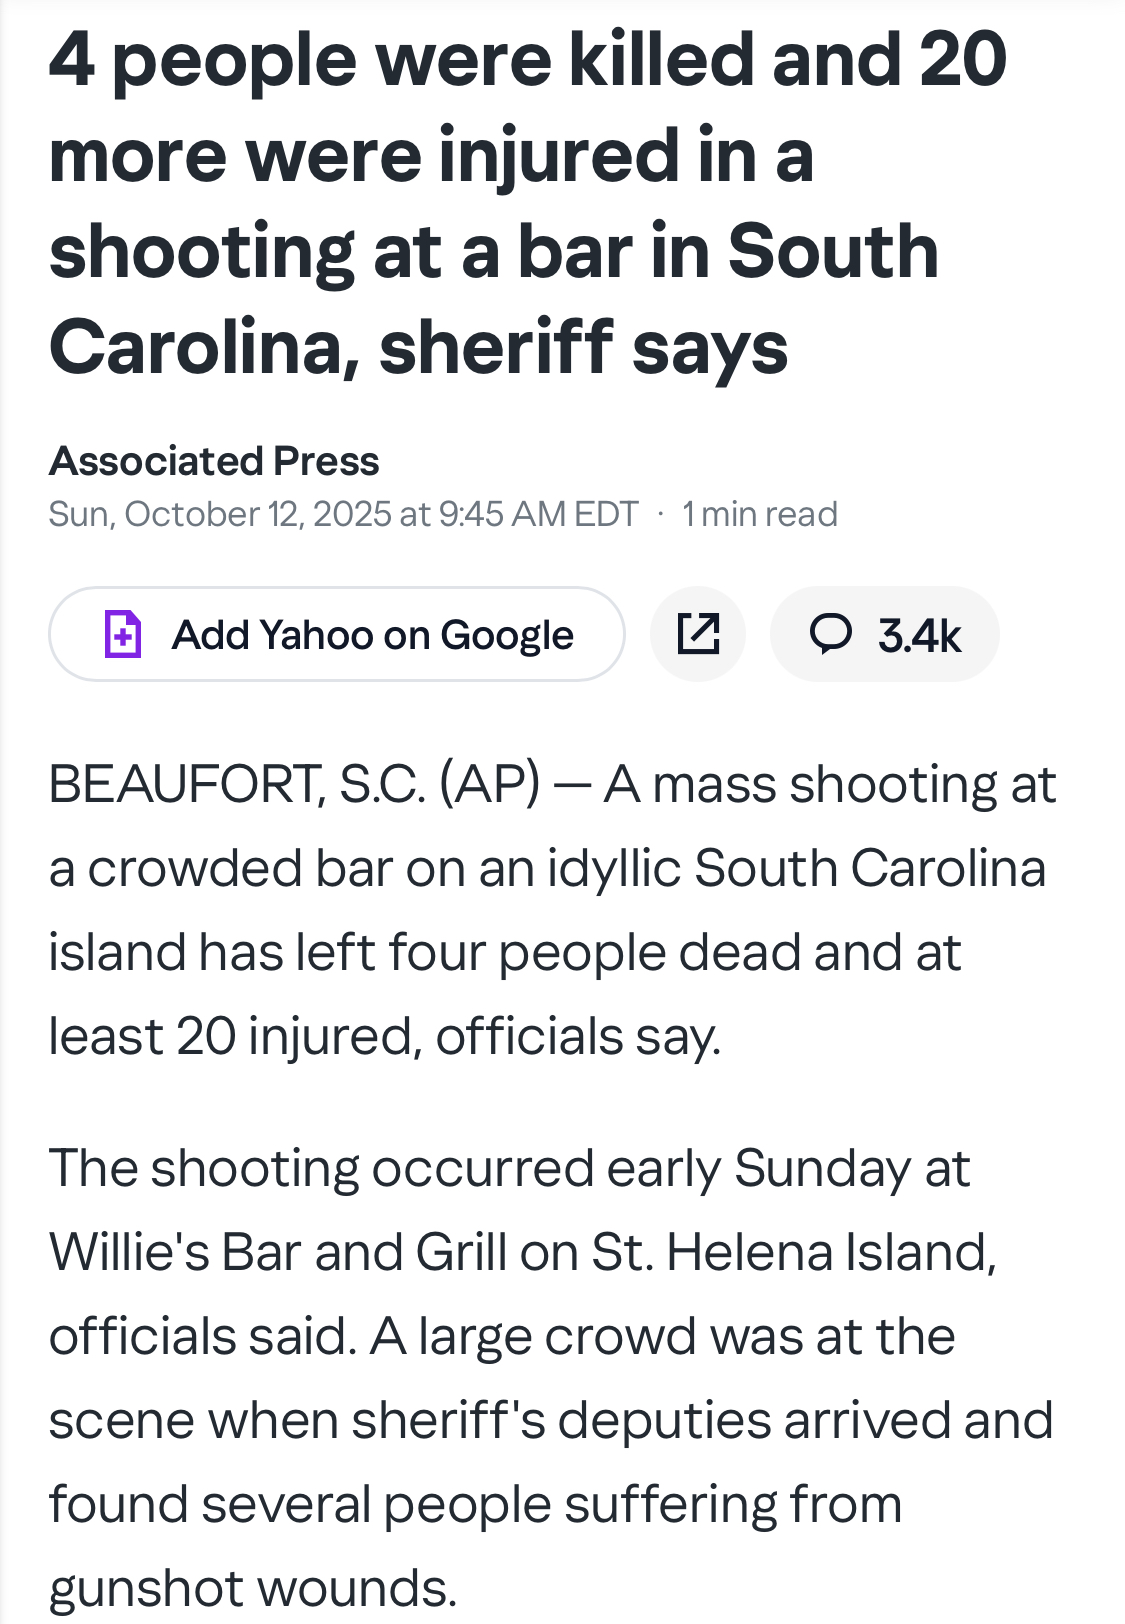Click the Associated Press byline
The height and width of the screenshot is (1624, 1125).
click(214, 461)
